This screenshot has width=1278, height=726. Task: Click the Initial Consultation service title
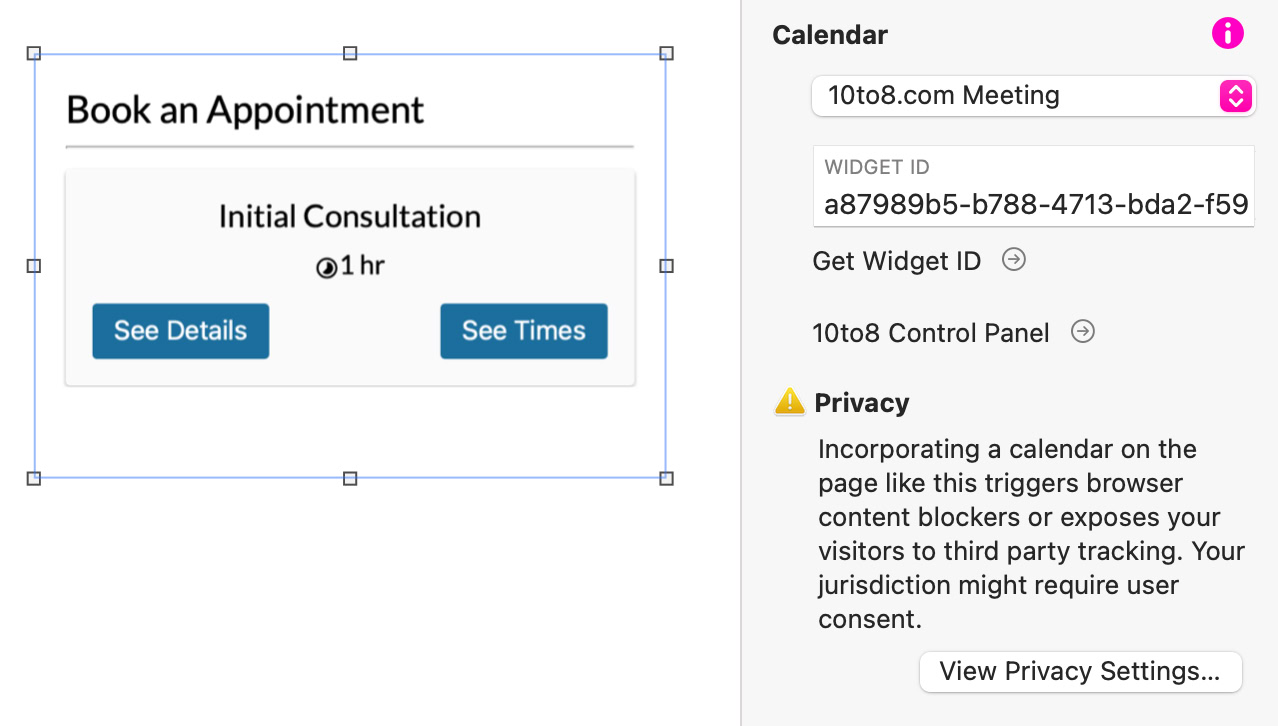(350, 216)
